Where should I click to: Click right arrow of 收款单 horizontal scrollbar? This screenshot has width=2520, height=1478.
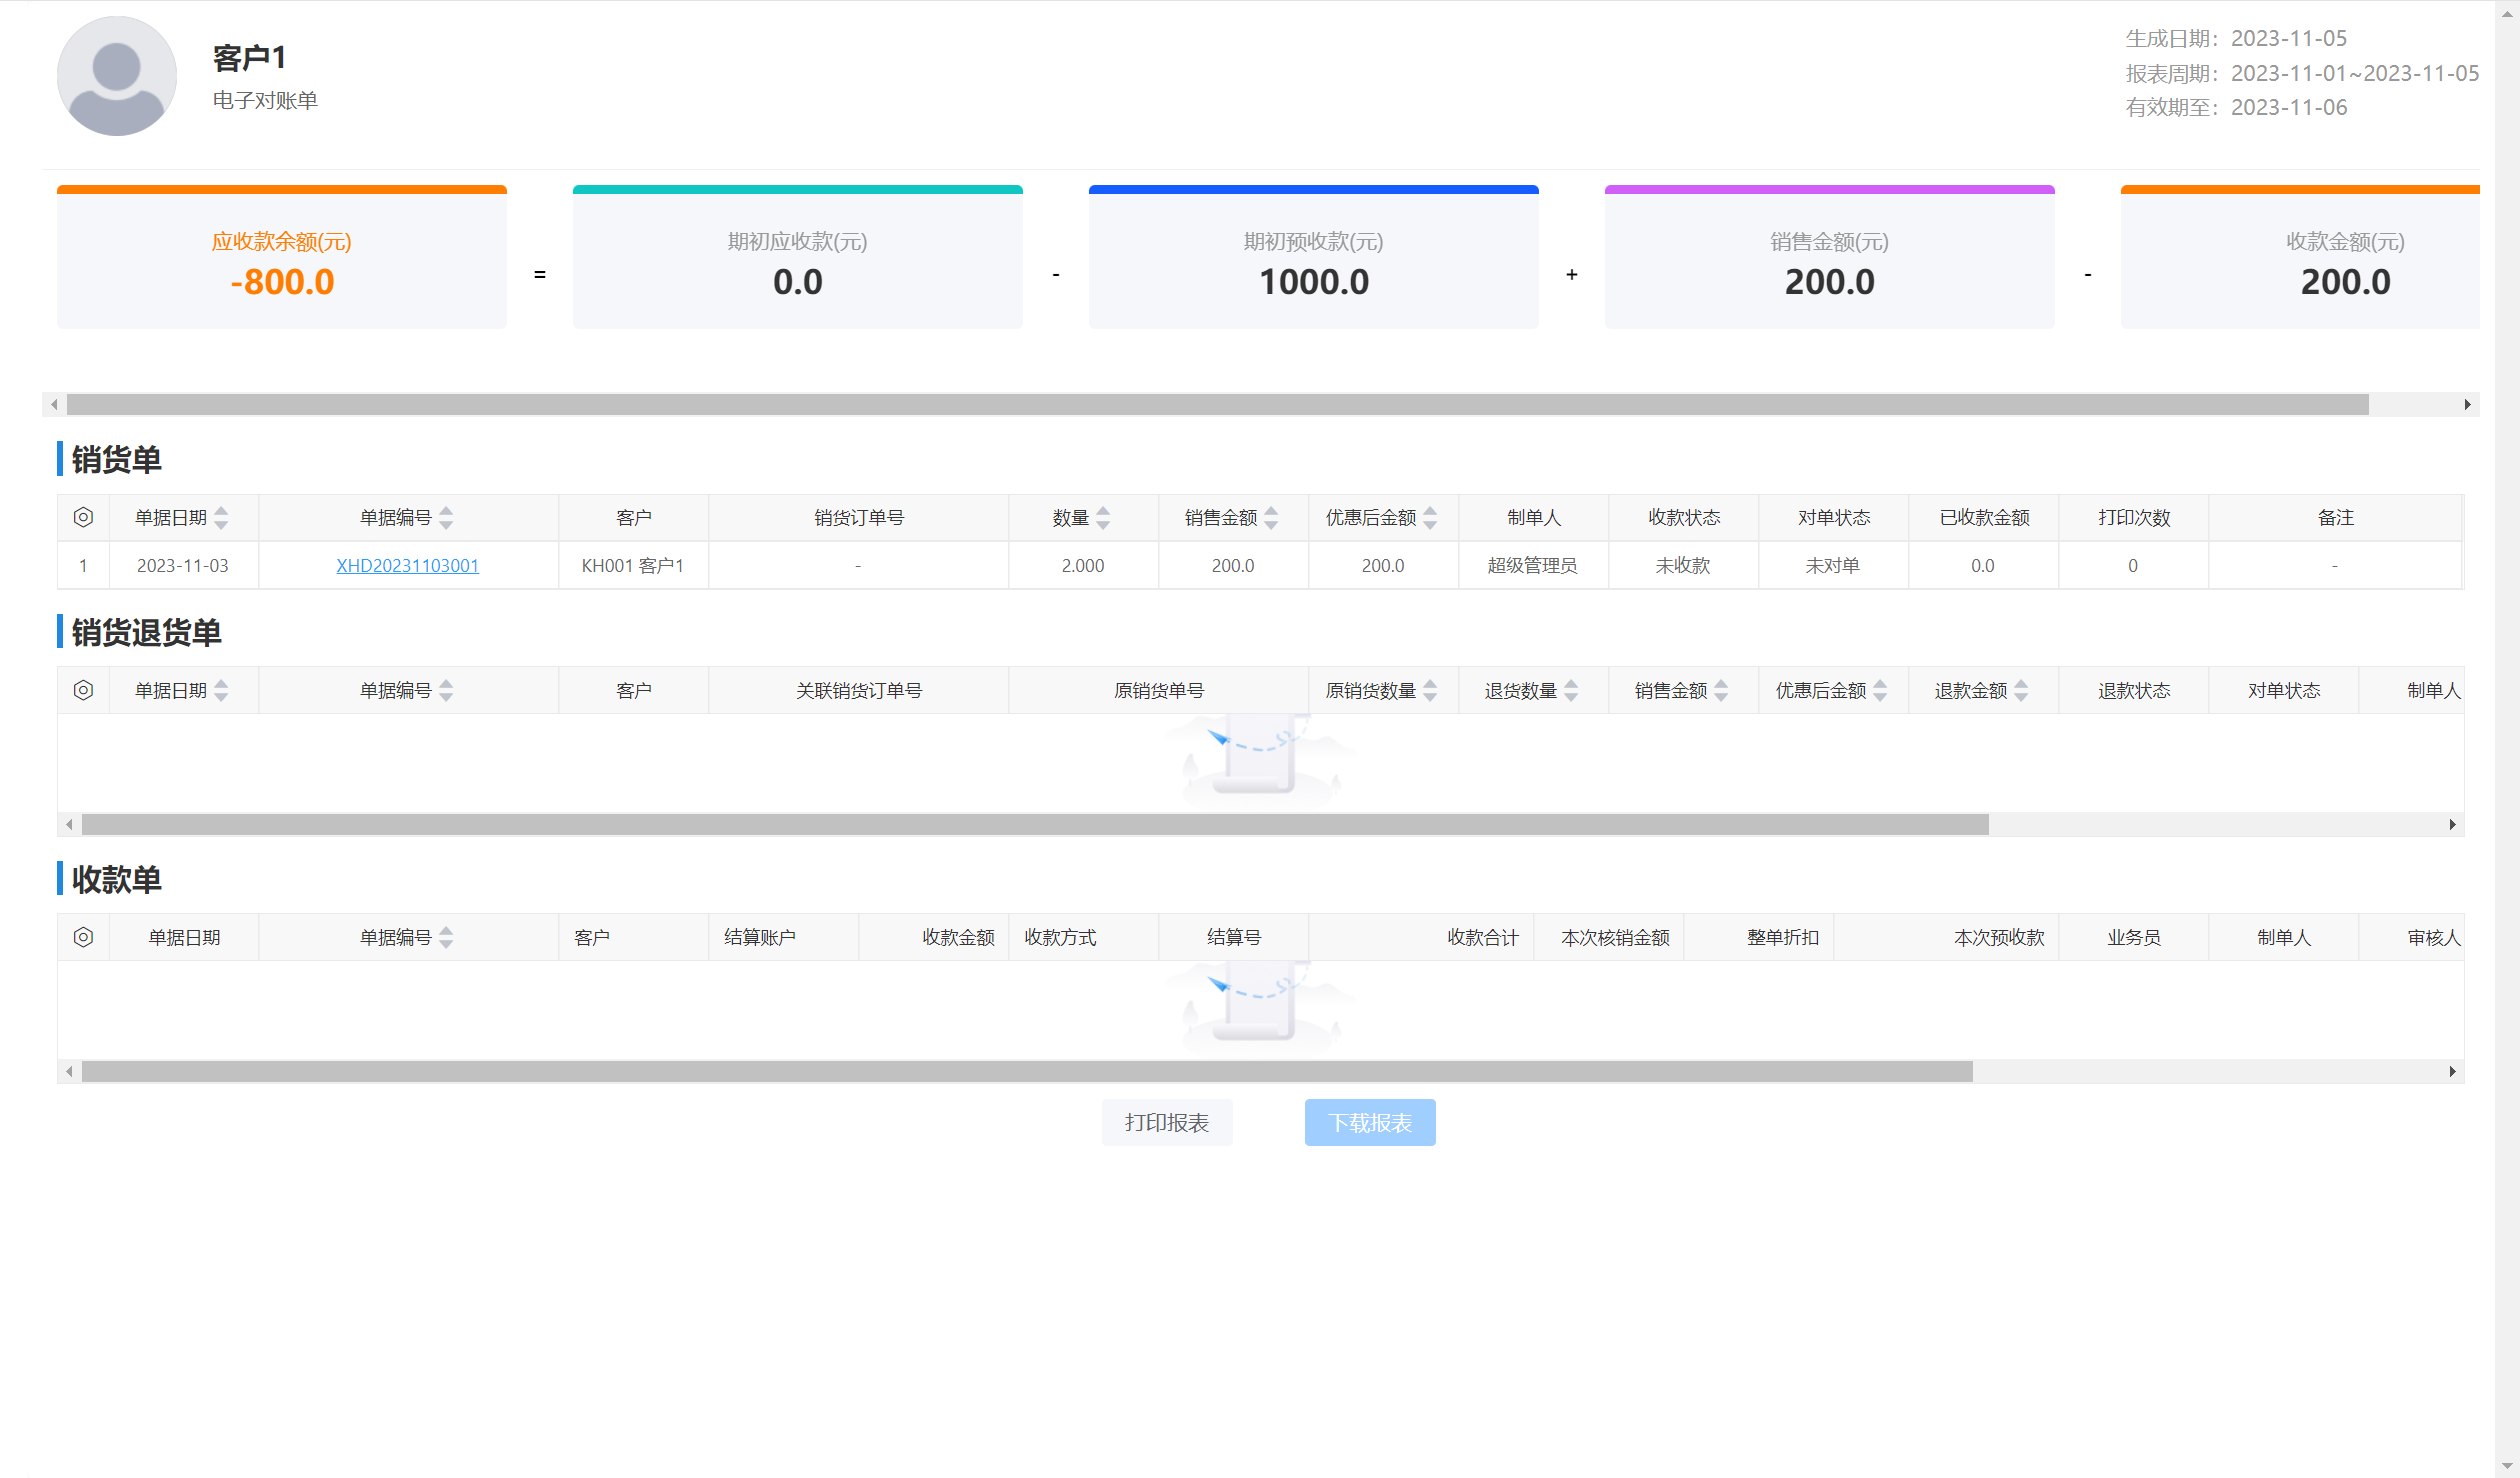click(x=2452, y=1071)
